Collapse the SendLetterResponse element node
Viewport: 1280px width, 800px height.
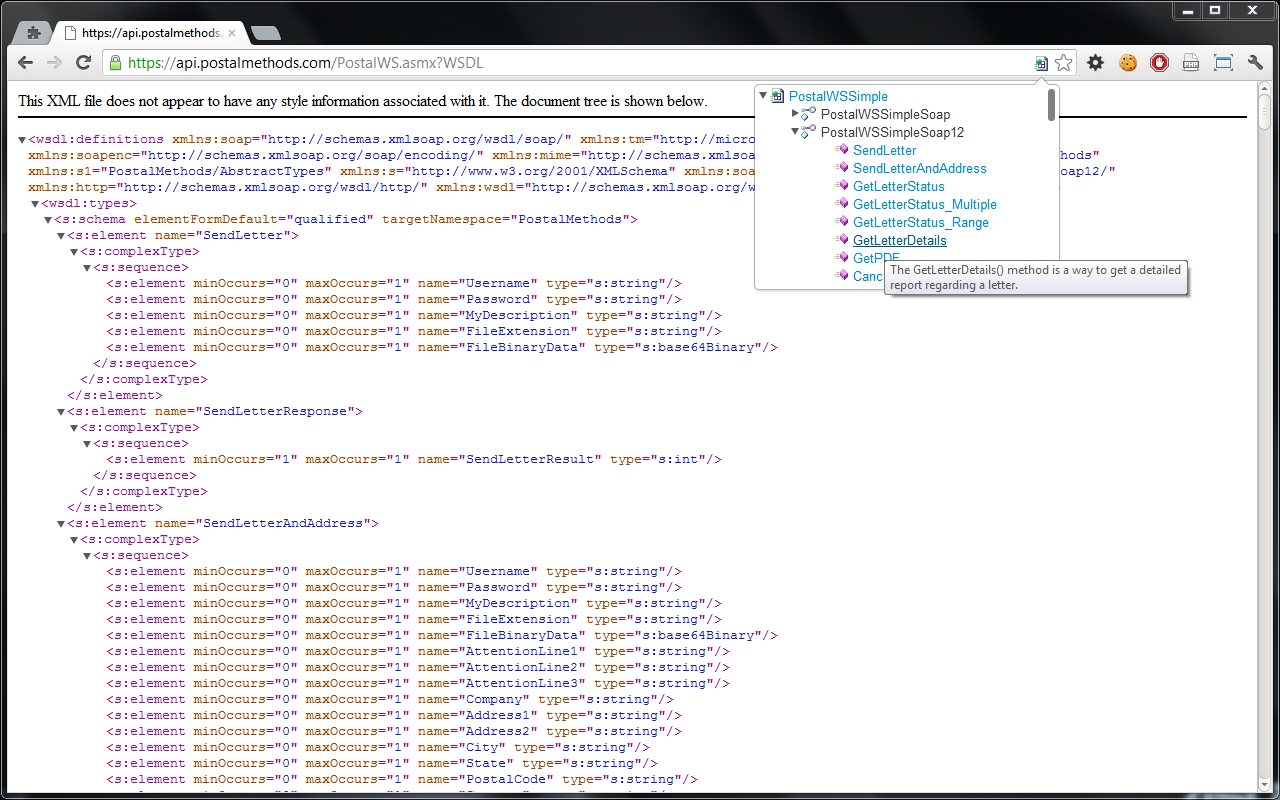tap(60, 412)
